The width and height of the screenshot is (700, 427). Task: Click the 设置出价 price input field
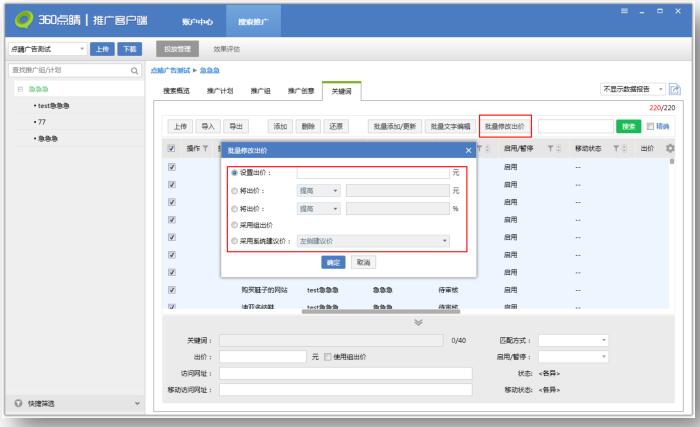click(x=371, y=172)
